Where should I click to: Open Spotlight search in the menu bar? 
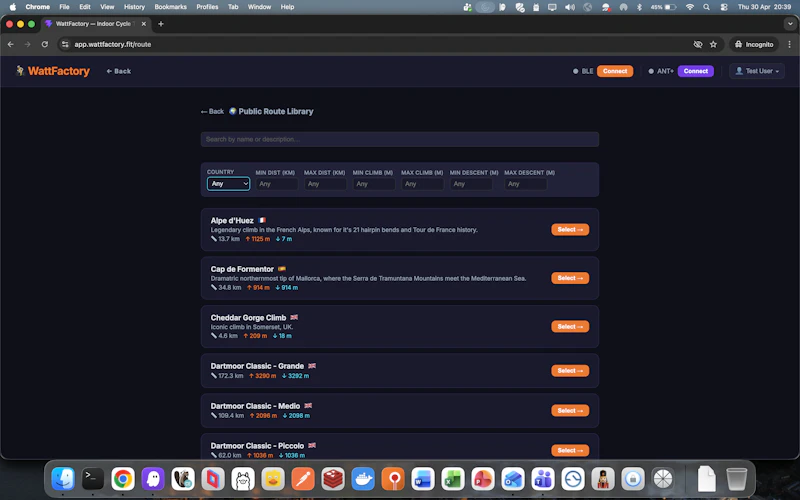(707, 7)
